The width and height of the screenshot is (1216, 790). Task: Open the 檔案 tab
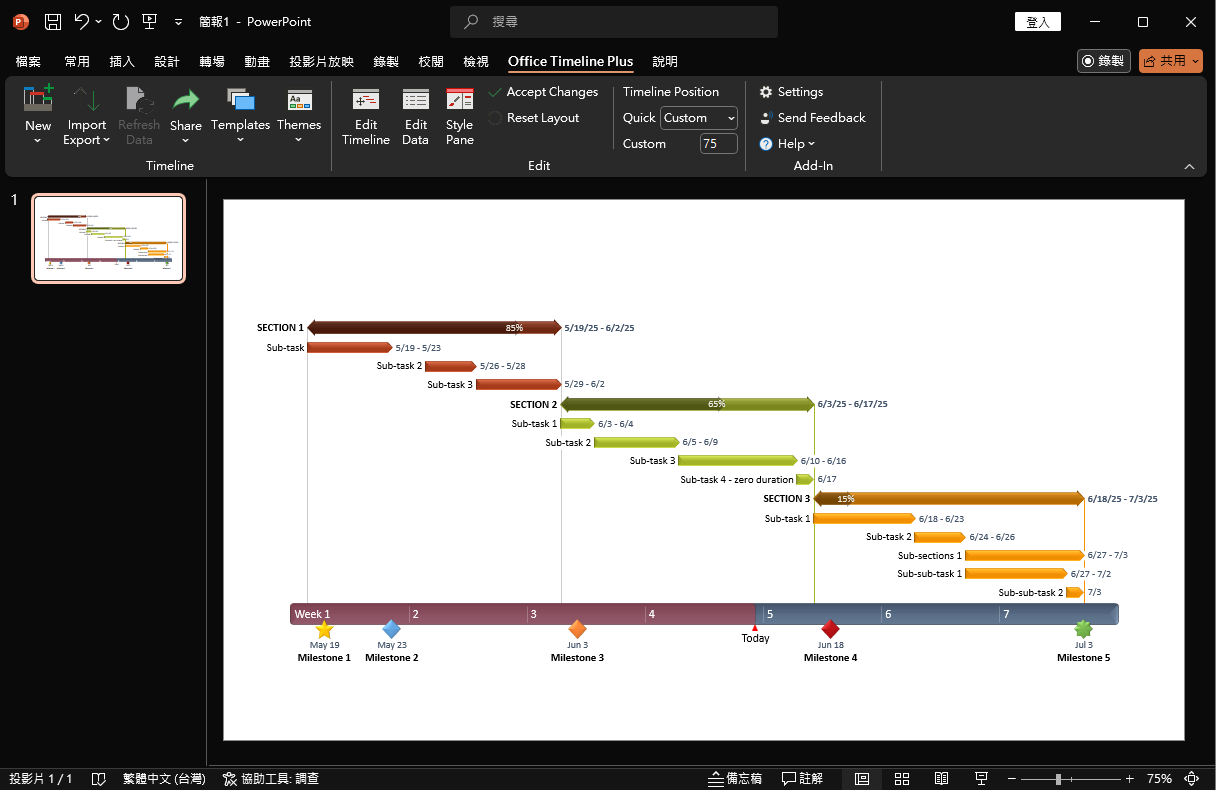[x=28, y=62]
